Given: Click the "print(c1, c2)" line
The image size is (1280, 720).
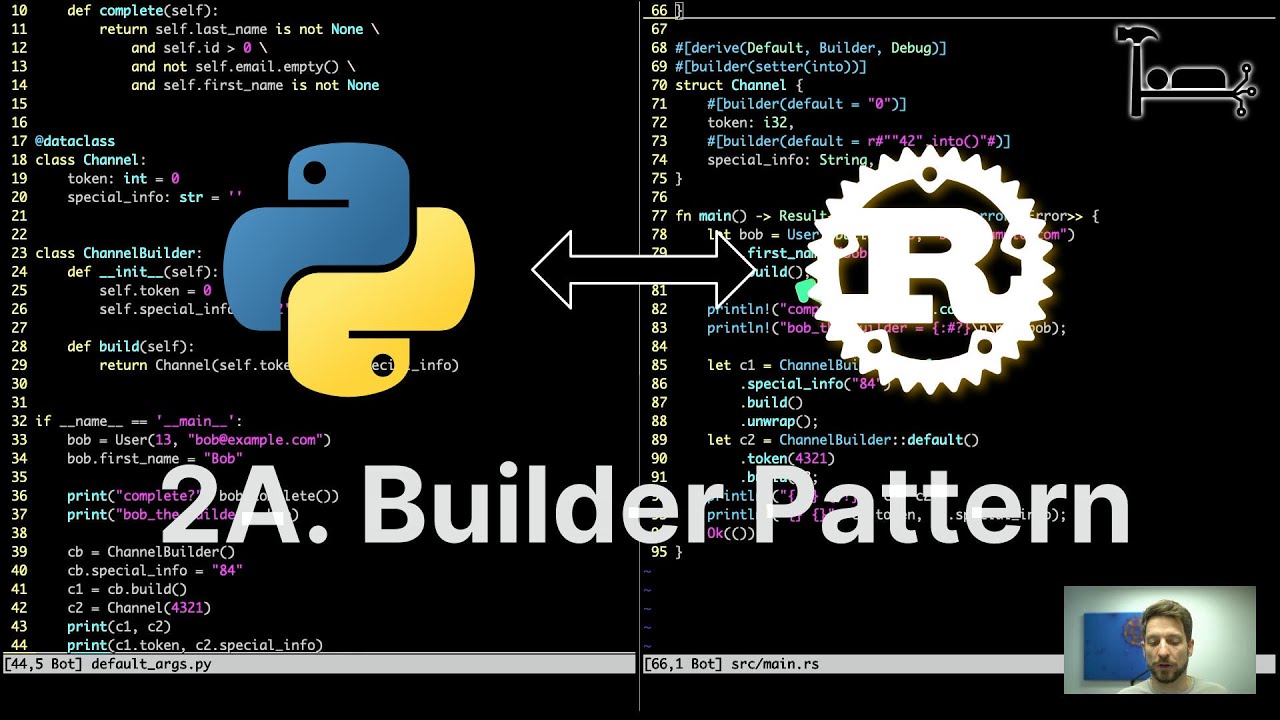Looking at the screenshot, I should (119, 627).
